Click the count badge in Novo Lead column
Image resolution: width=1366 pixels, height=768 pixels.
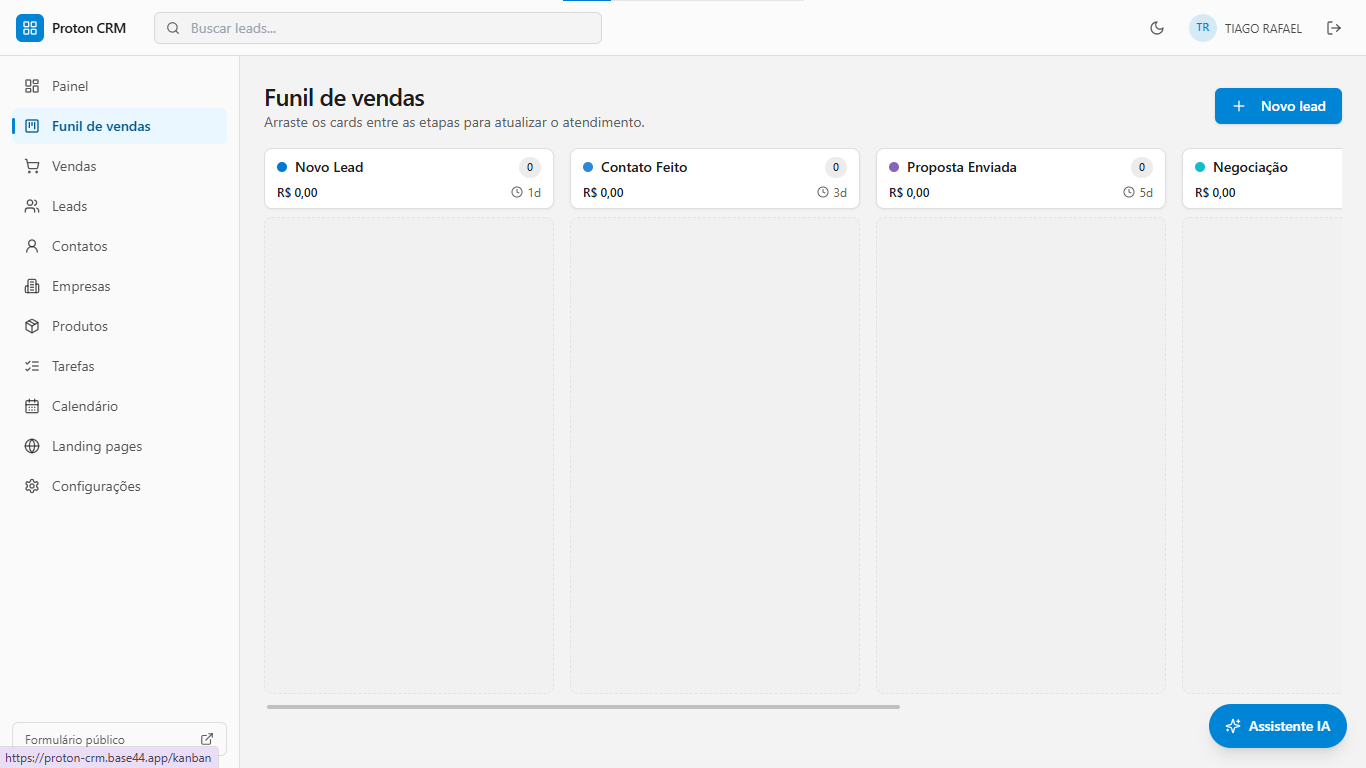coord(530,167)
